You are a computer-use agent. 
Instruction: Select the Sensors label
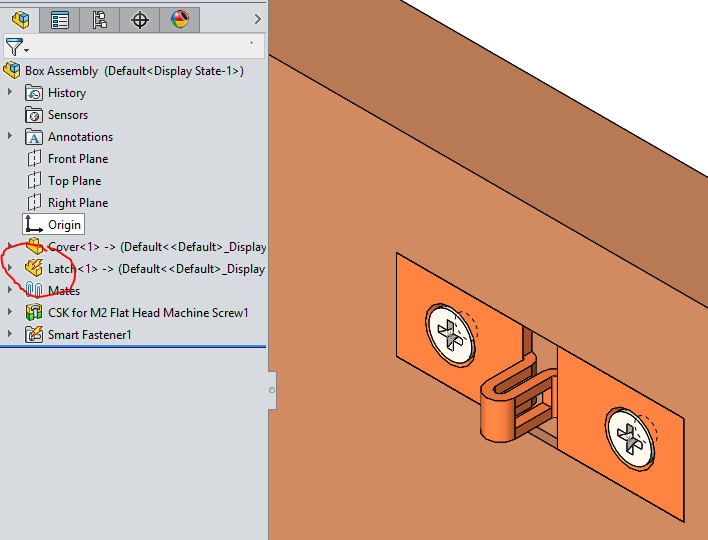pyautogui.click(x=68, y=115)
